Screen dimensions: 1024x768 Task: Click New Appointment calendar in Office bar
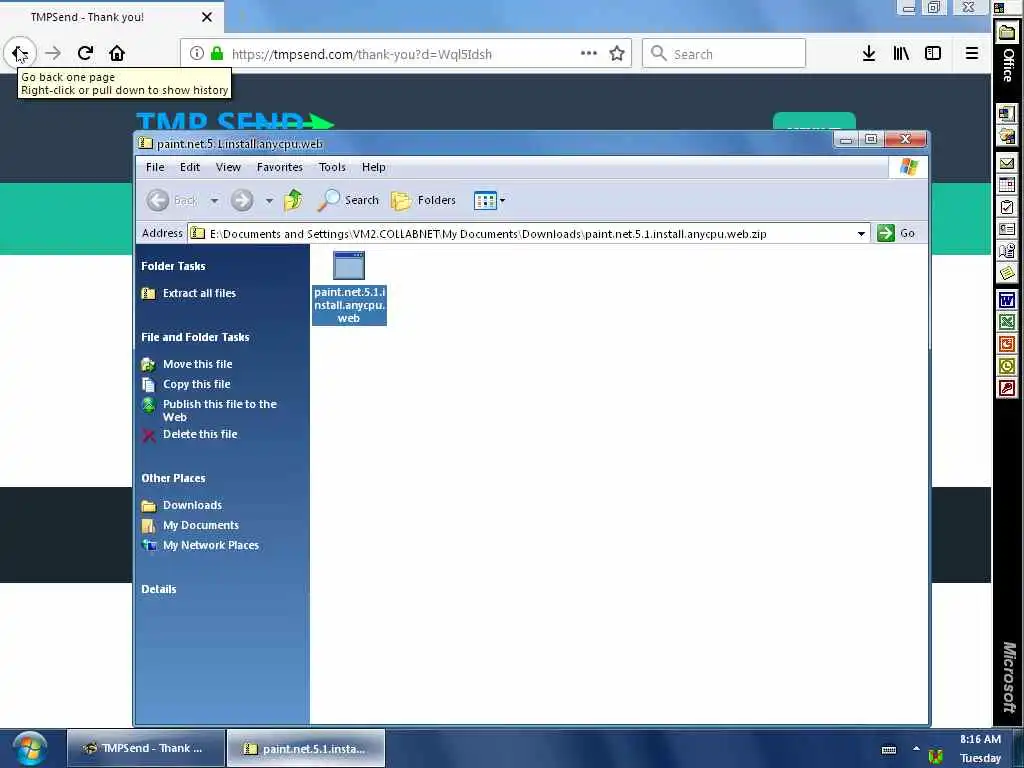[x=1006, y=185]
